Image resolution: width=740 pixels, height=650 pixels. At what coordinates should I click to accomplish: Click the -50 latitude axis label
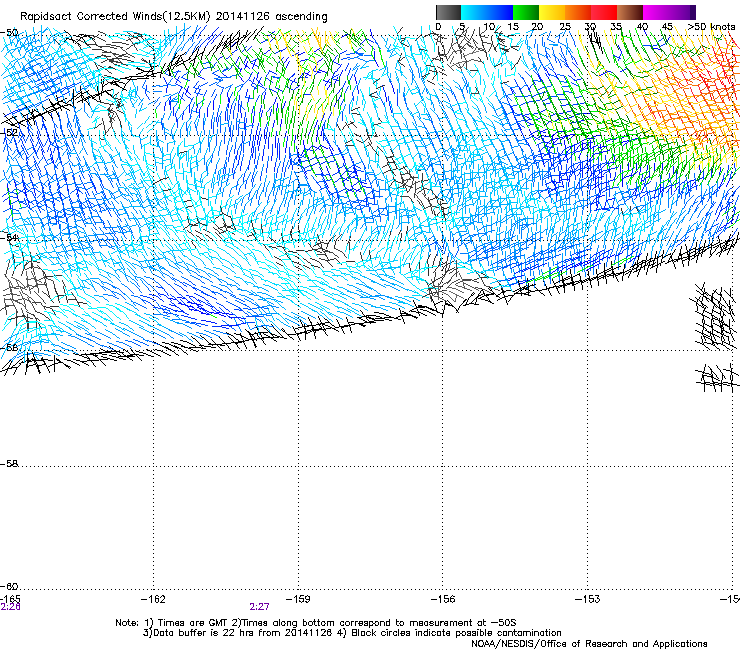click(x=9, y=33)
